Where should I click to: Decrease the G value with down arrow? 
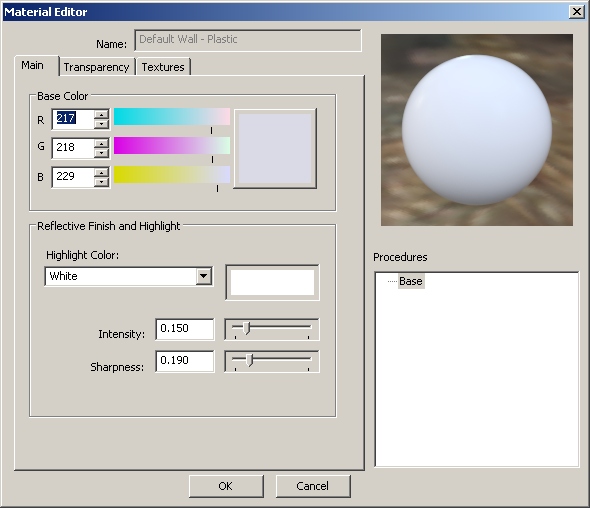101,153
